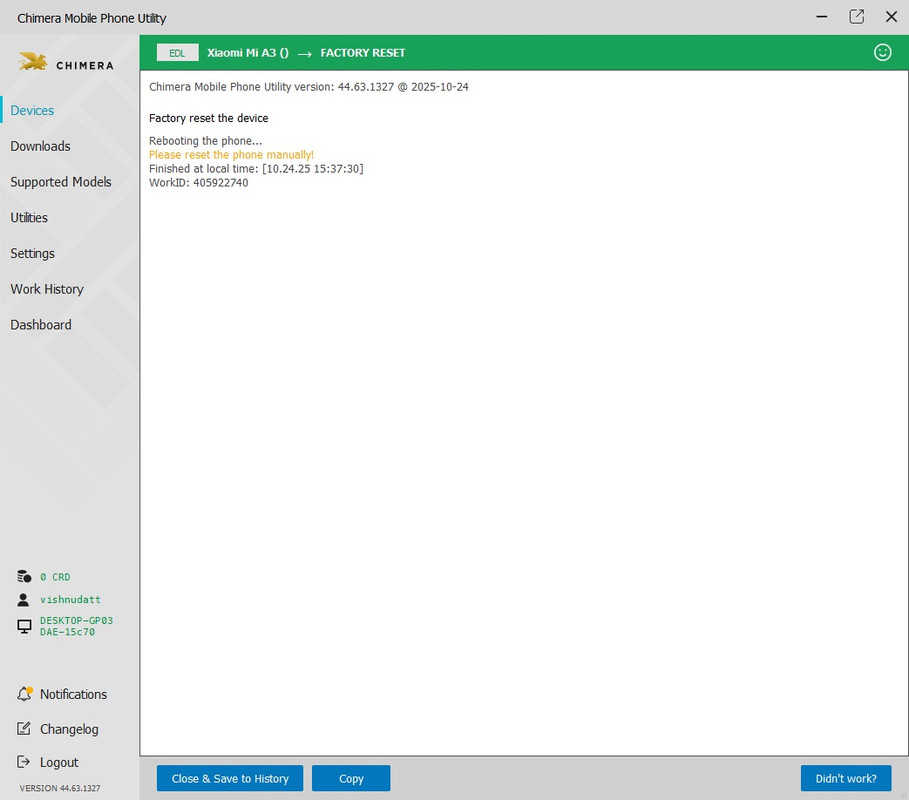The width and height of the screenshot is (909, 800).
Task: Open the Utilities page
Action: coord(29,217)
